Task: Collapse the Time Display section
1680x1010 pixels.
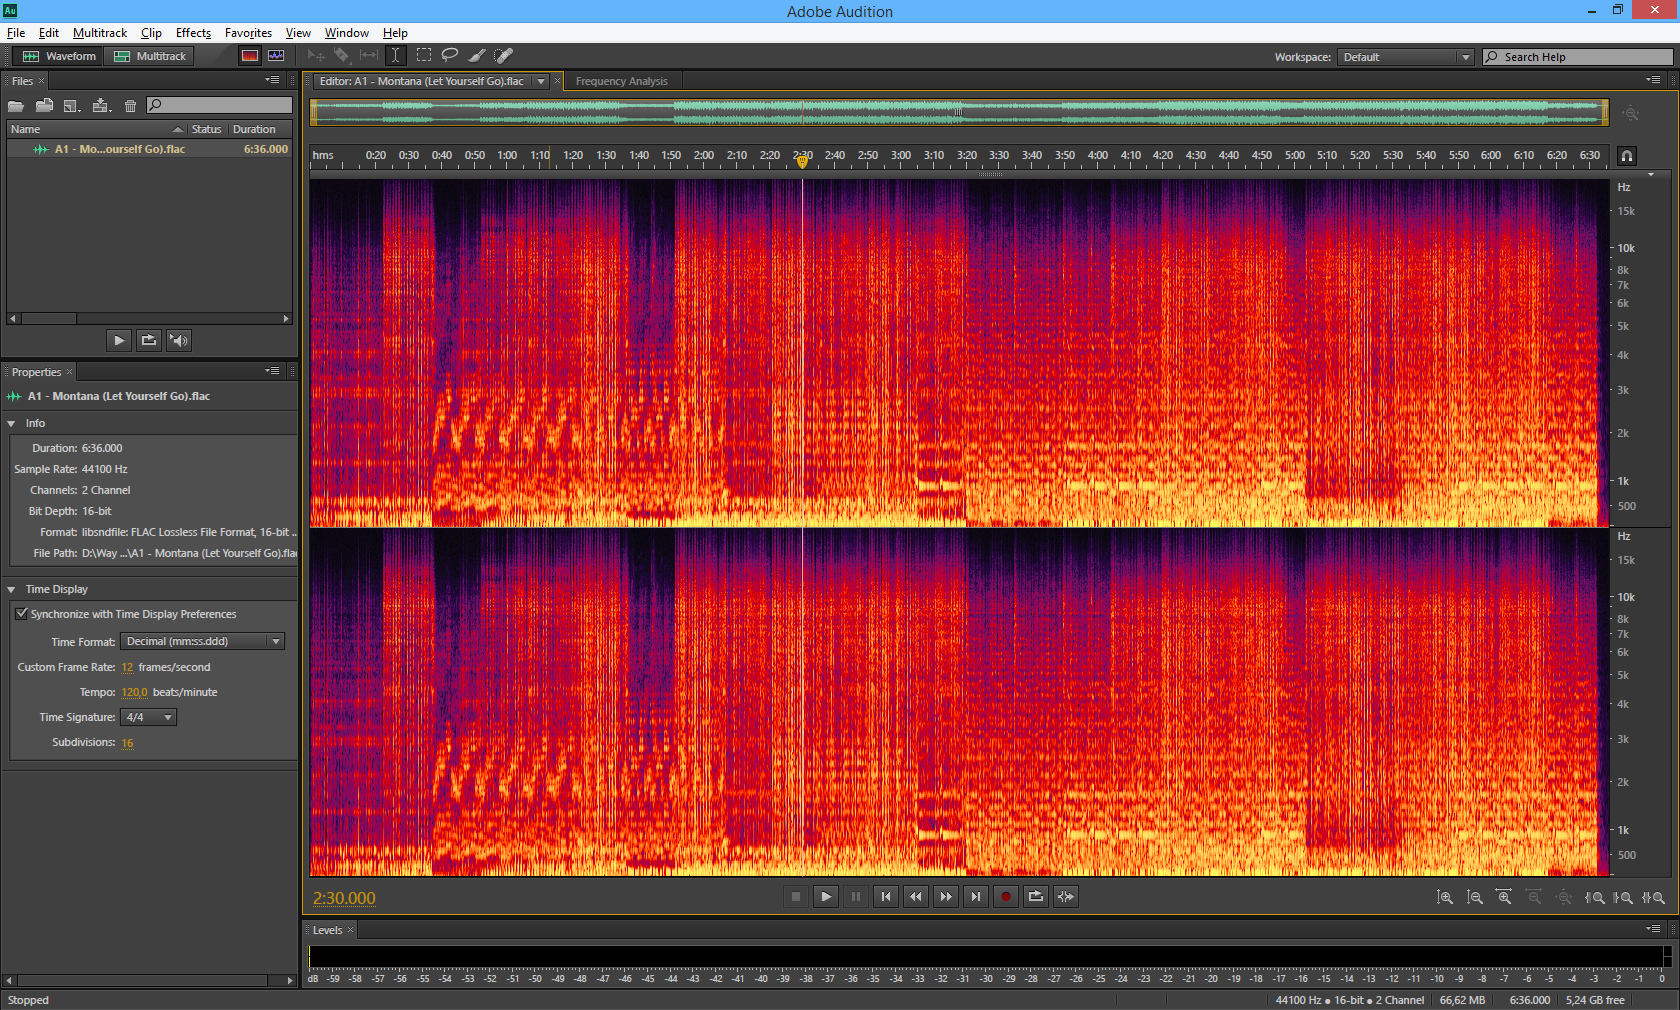Action: pos(11,590)
